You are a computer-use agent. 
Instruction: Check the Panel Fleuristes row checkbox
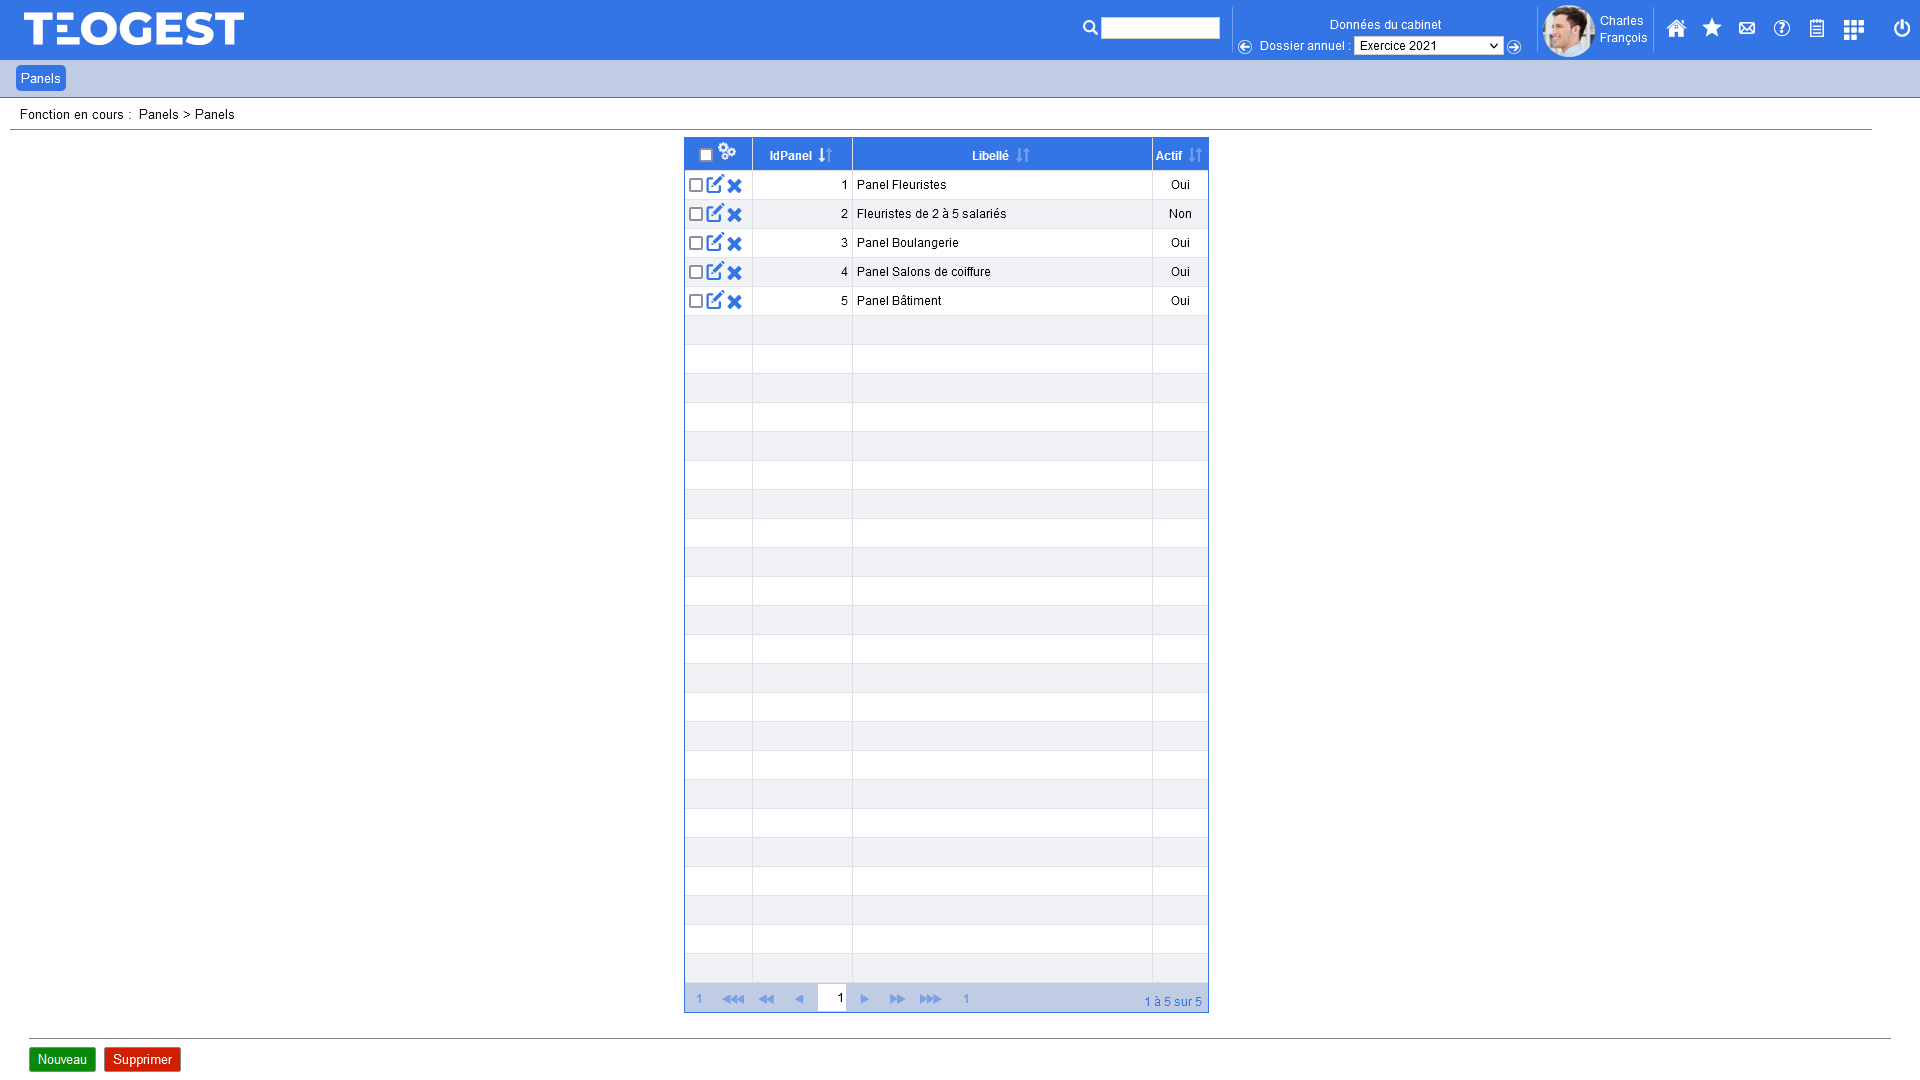[696, 185]
